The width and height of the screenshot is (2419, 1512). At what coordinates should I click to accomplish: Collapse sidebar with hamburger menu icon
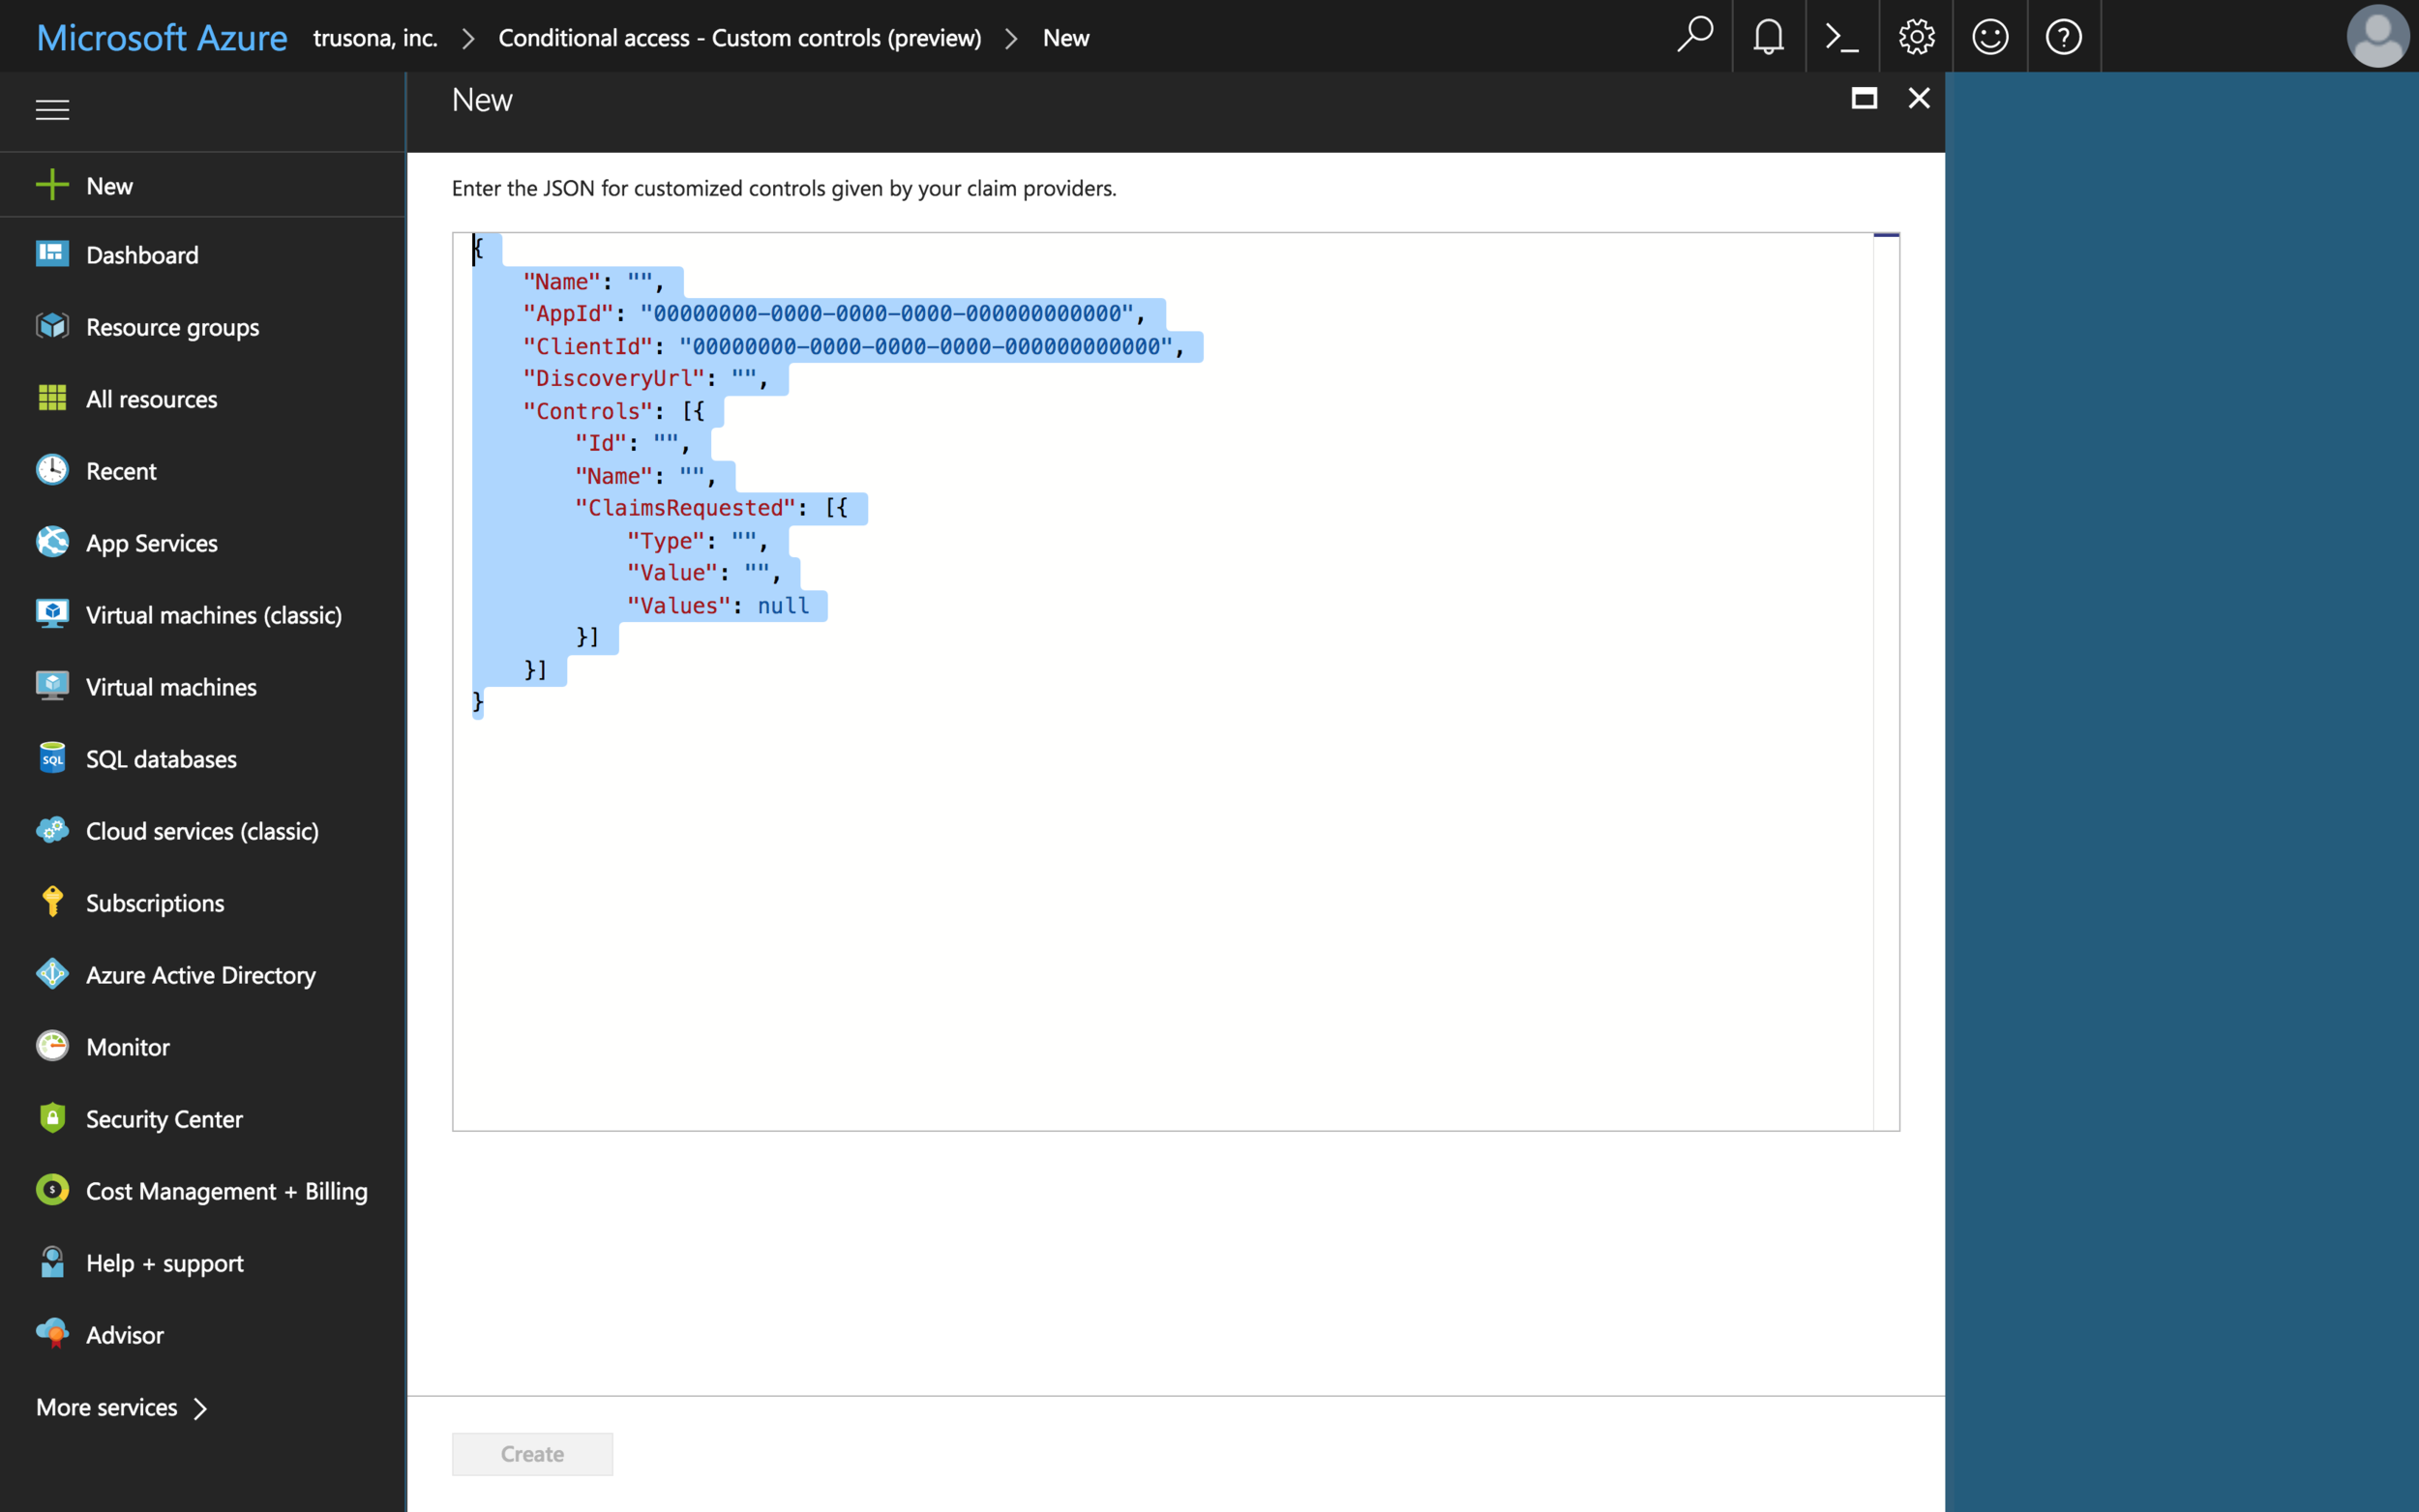[x=52, y=110]
